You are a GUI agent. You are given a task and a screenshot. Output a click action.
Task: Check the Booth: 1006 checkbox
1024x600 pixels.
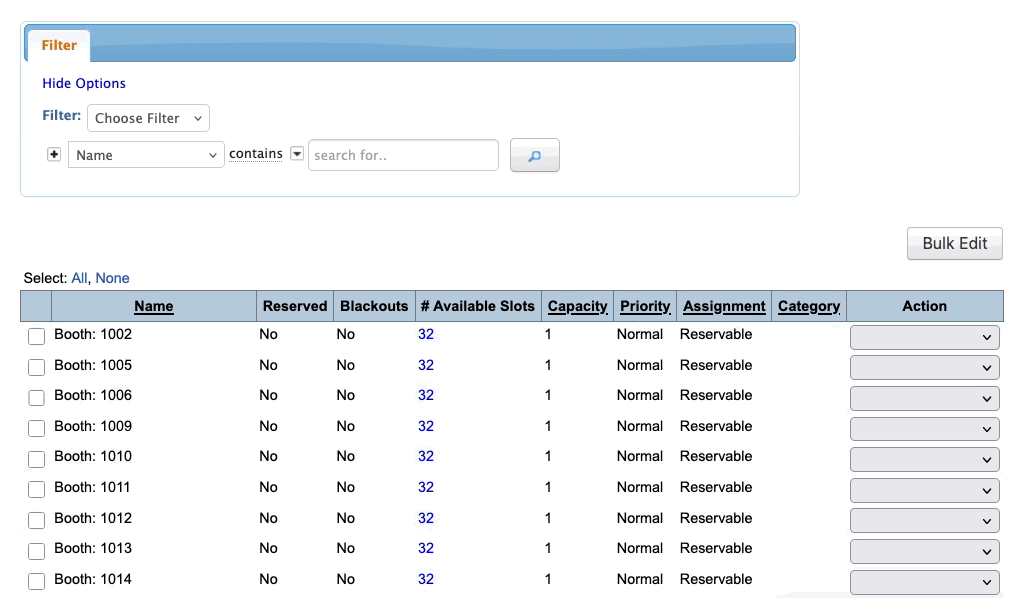point(37,398)
